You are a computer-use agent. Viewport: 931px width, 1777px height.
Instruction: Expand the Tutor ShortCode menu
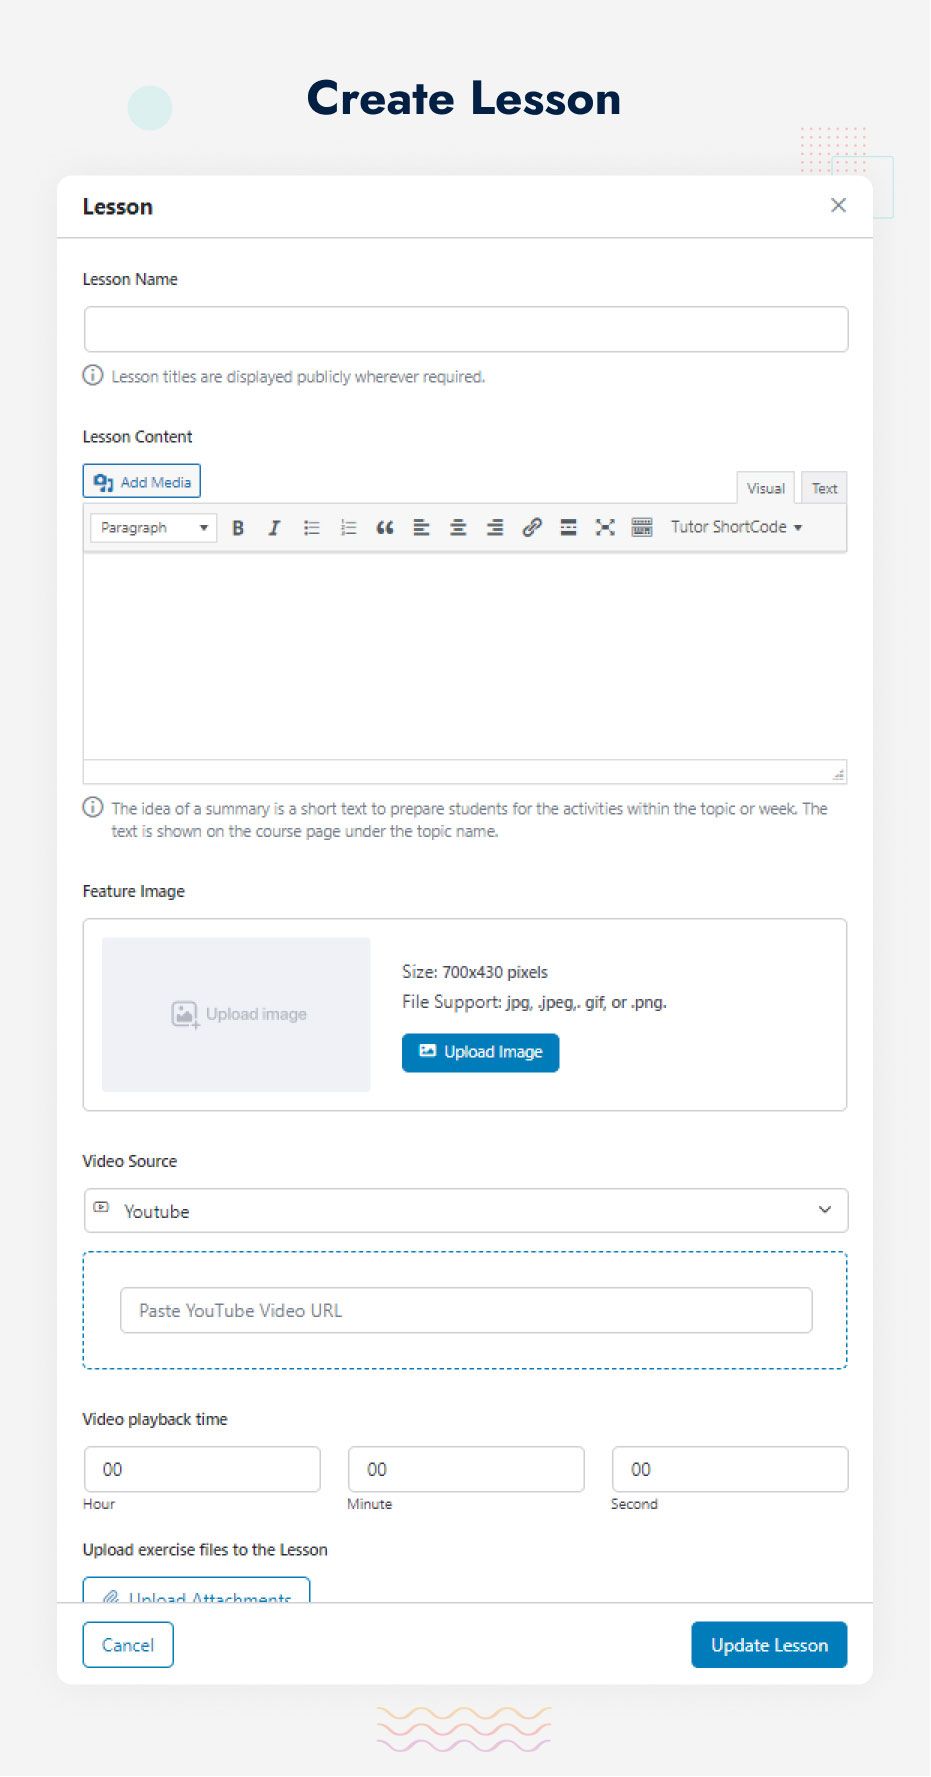pos(736,527)
